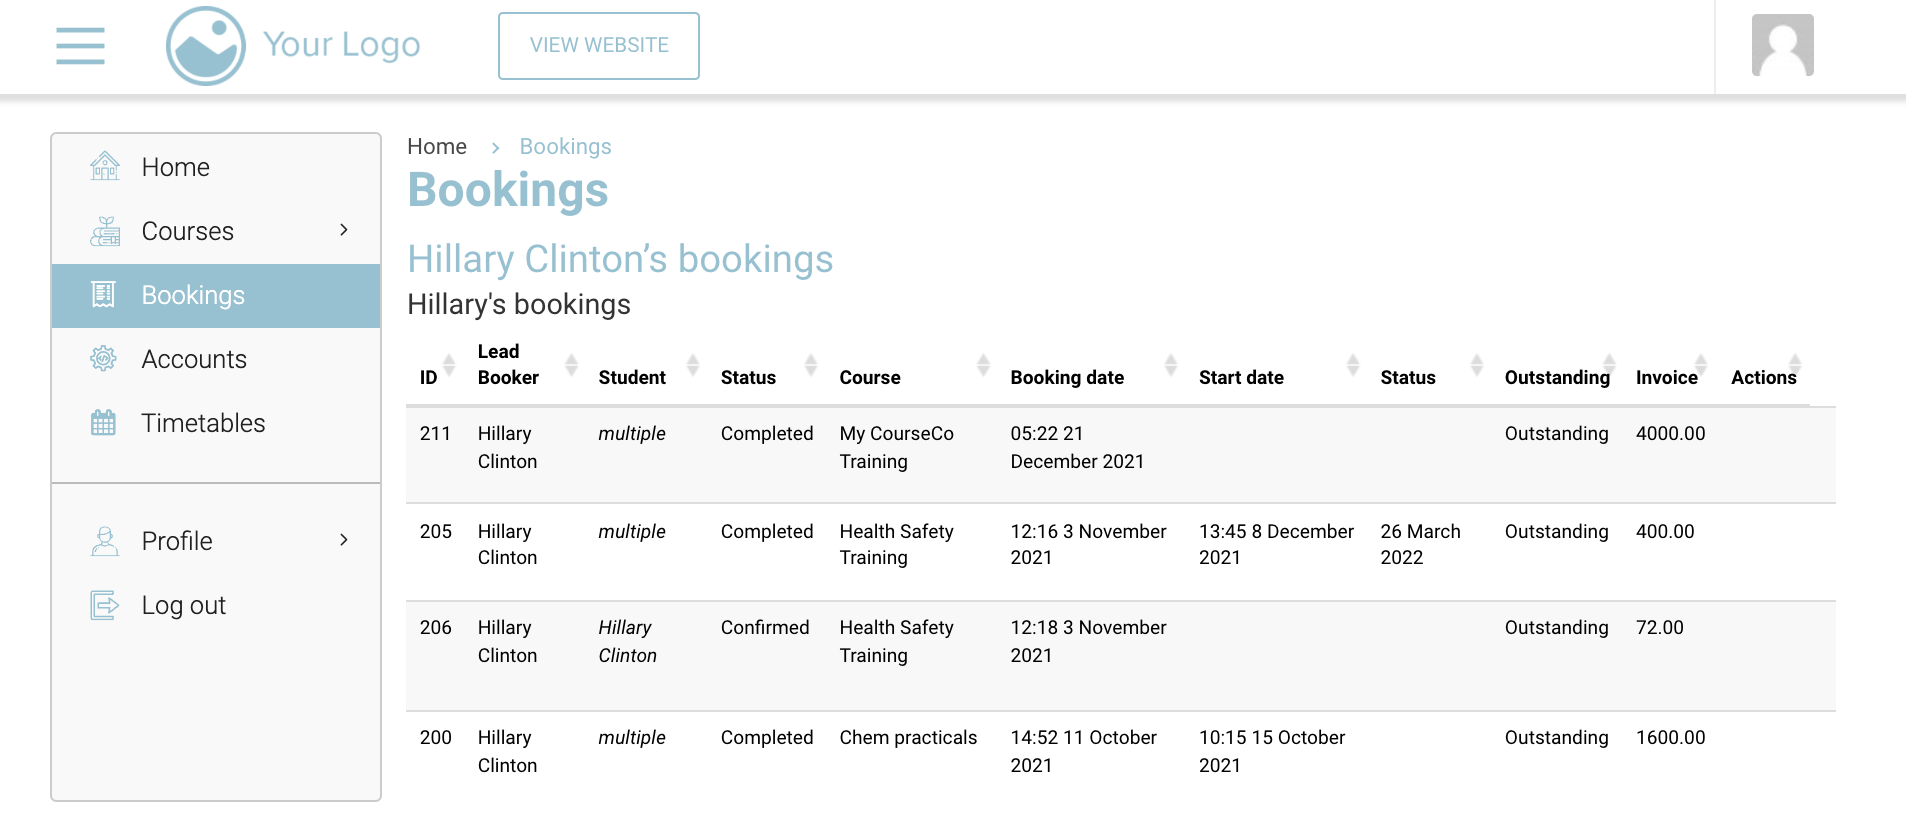Click the Timetables calendar icon in sidebar

pyautogui.click(x=104, y=423)
